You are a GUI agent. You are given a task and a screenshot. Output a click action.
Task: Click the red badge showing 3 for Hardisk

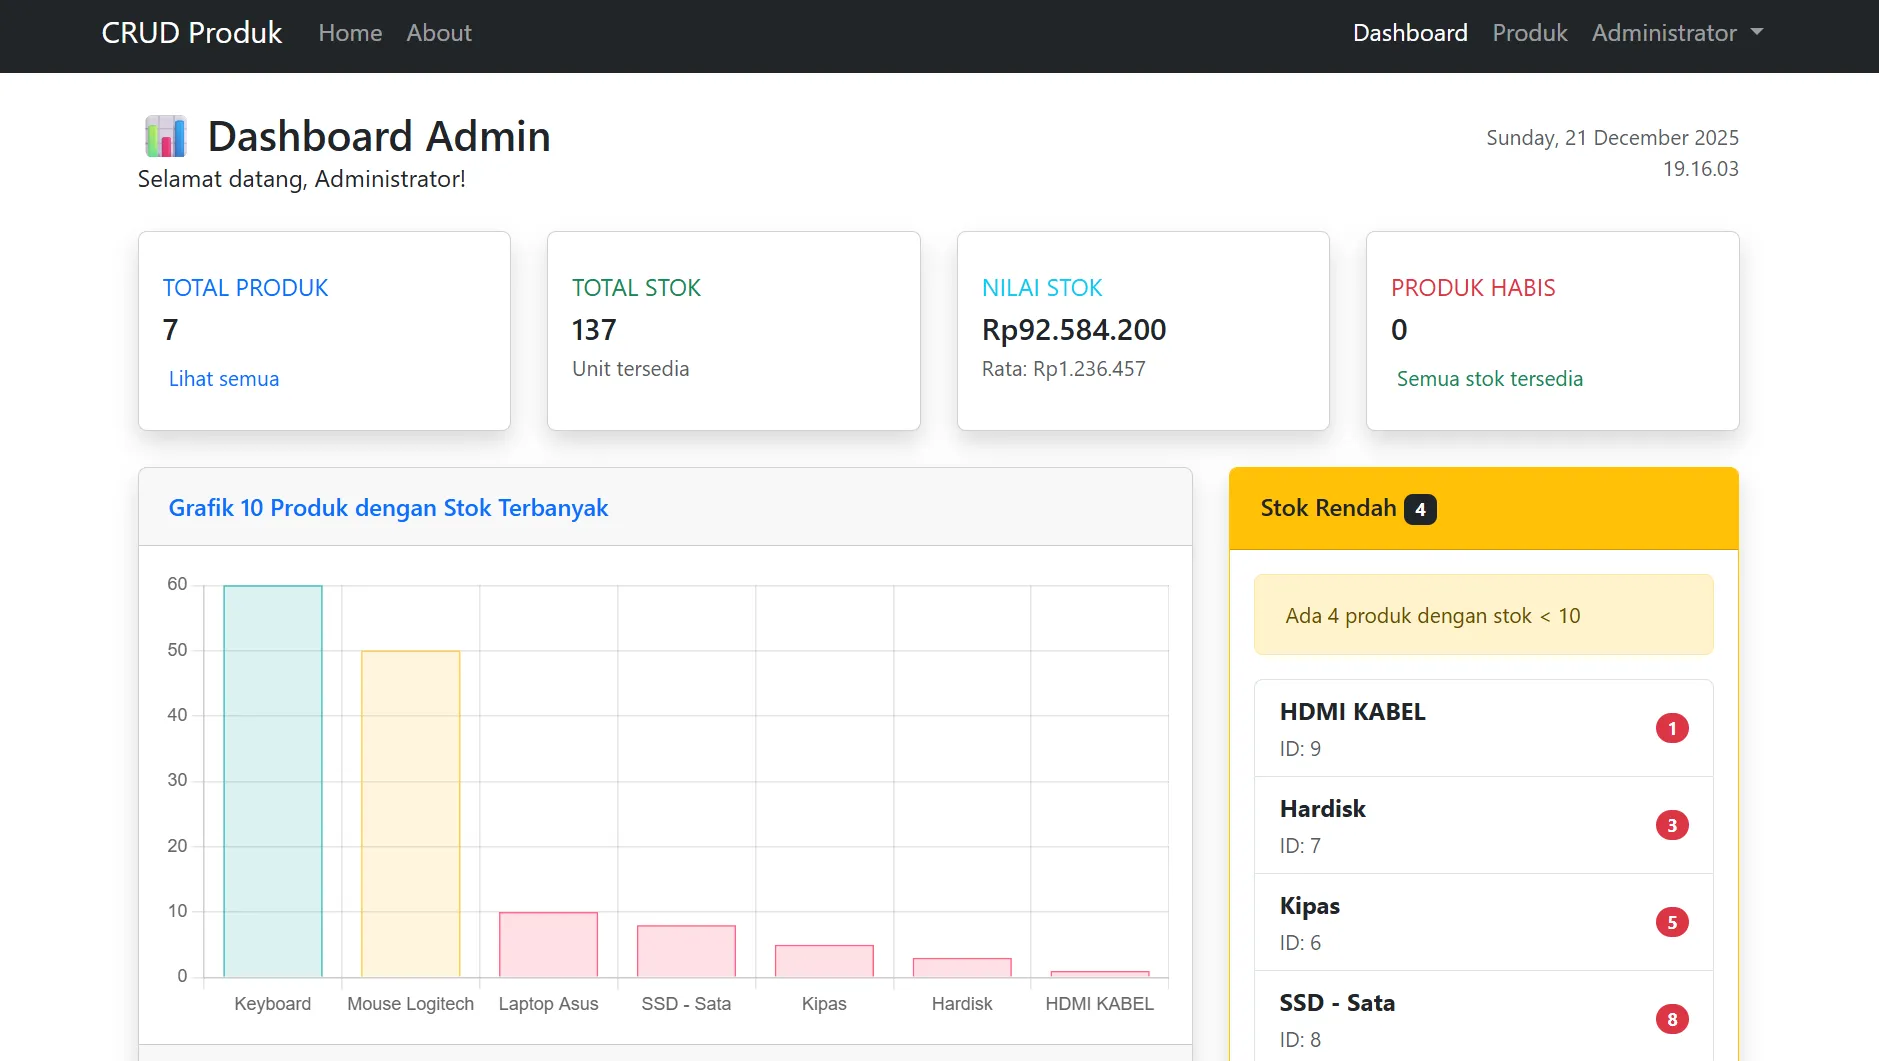coord(1672,825)
